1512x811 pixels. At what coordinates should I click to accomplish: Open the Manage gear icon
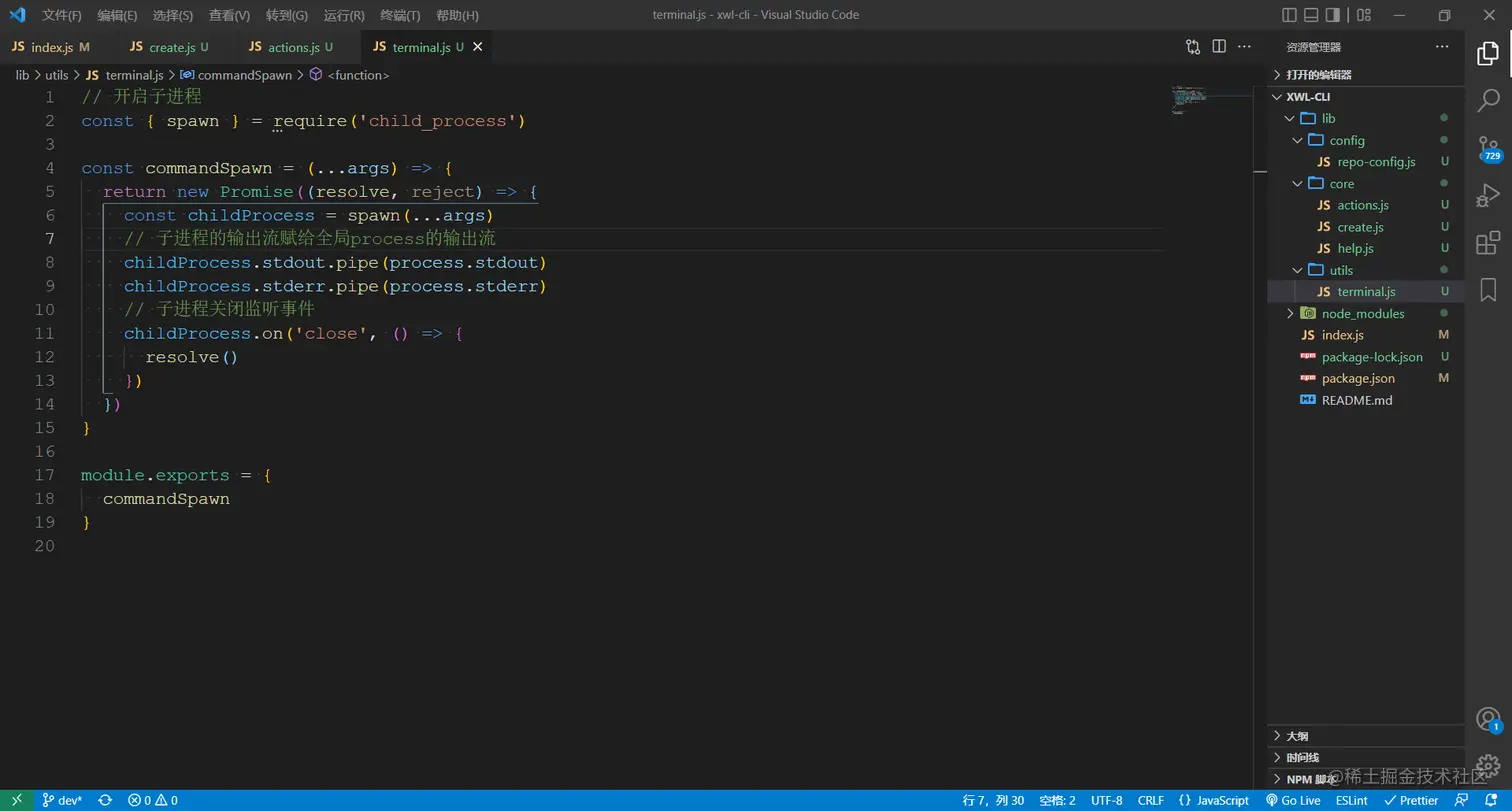1488,767
